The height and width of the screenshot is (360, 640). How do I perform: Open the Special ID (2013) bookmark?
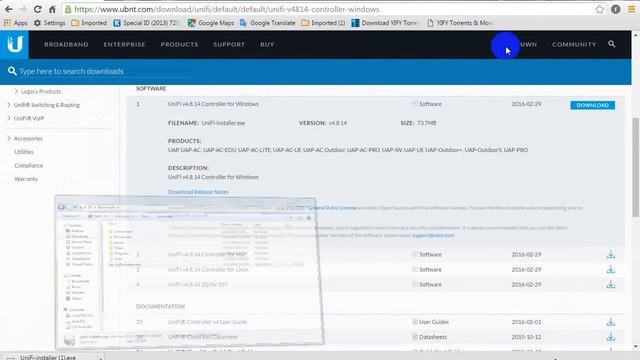(146, 23)
